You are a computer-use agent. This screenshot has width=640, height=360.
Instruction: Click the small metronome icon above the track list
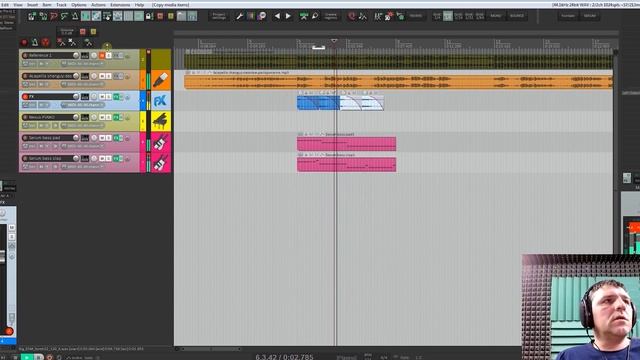[x=35, y=42]
